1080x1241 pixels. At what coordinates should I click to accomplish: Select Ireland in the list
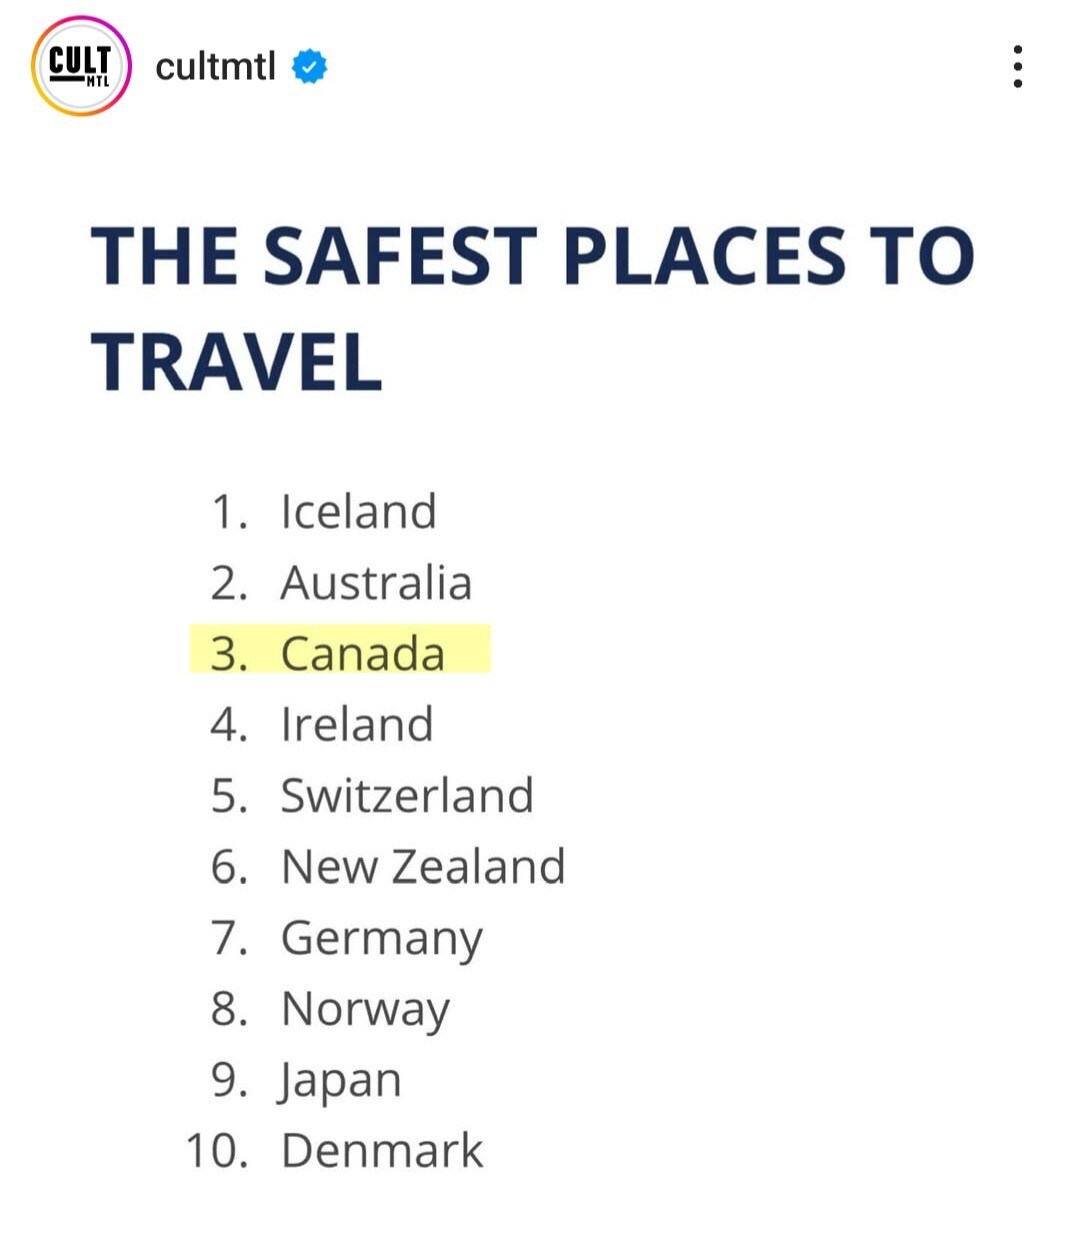[x=357, y=725]
